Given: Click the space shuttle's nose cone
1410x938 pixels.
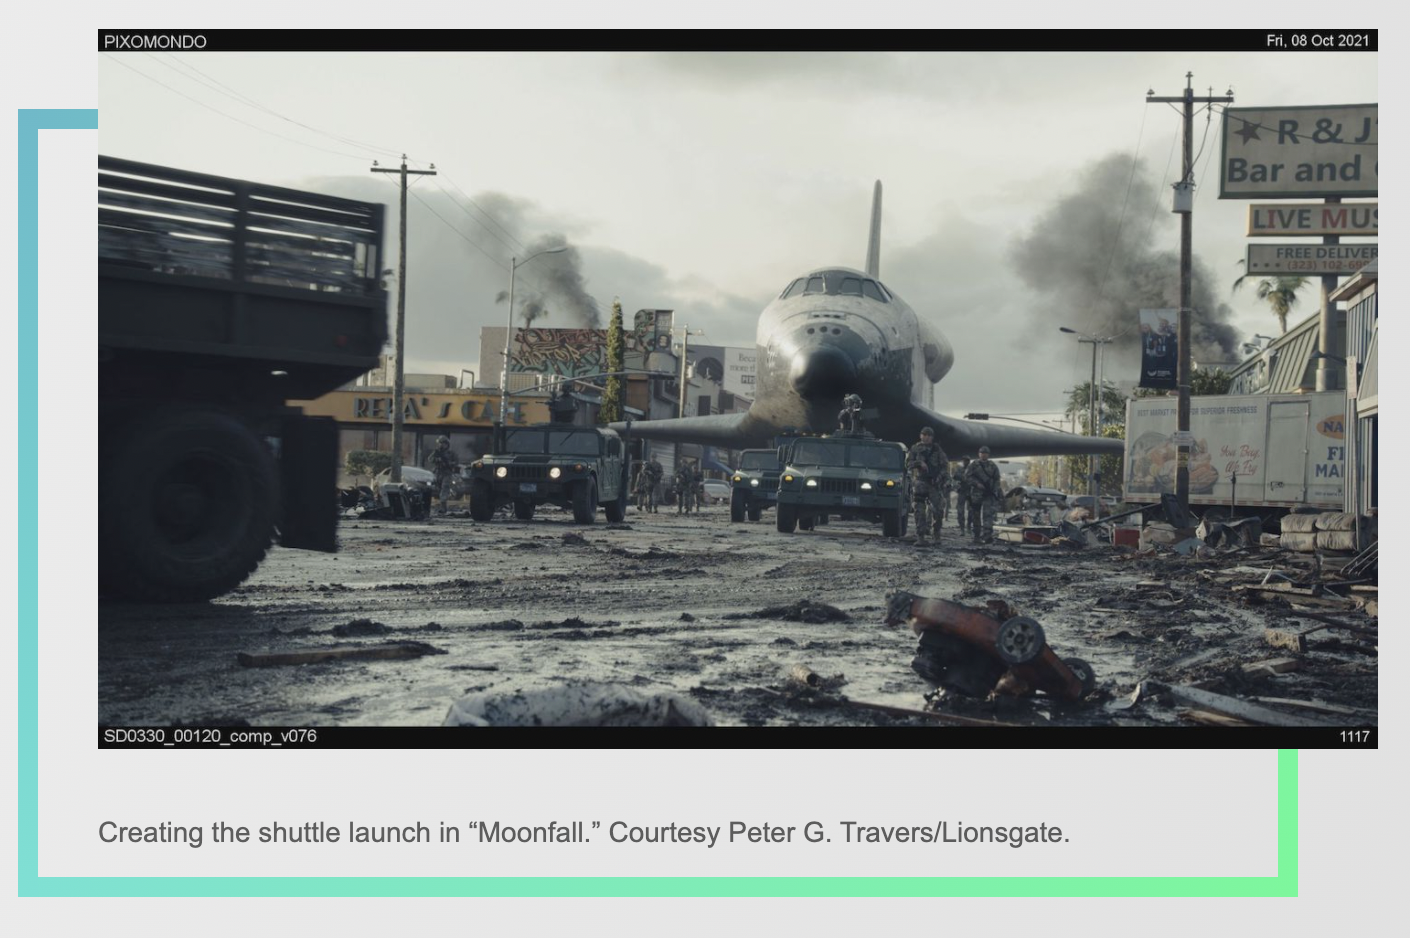Looking at the screenshot, I should (820, 368).
